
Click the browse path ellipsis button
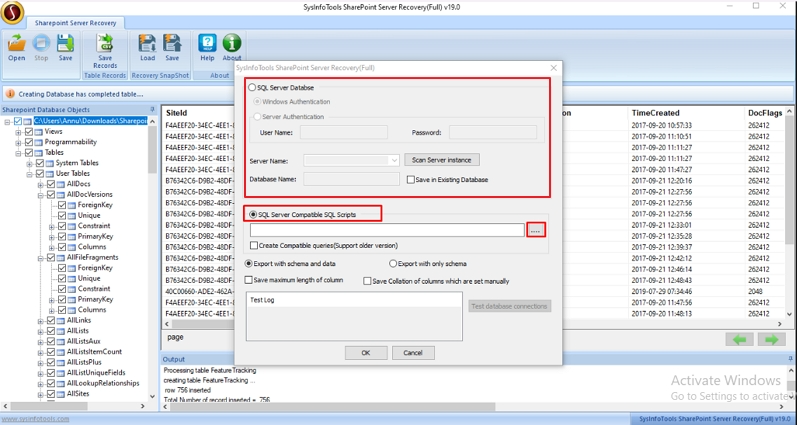tap(536, 230)
